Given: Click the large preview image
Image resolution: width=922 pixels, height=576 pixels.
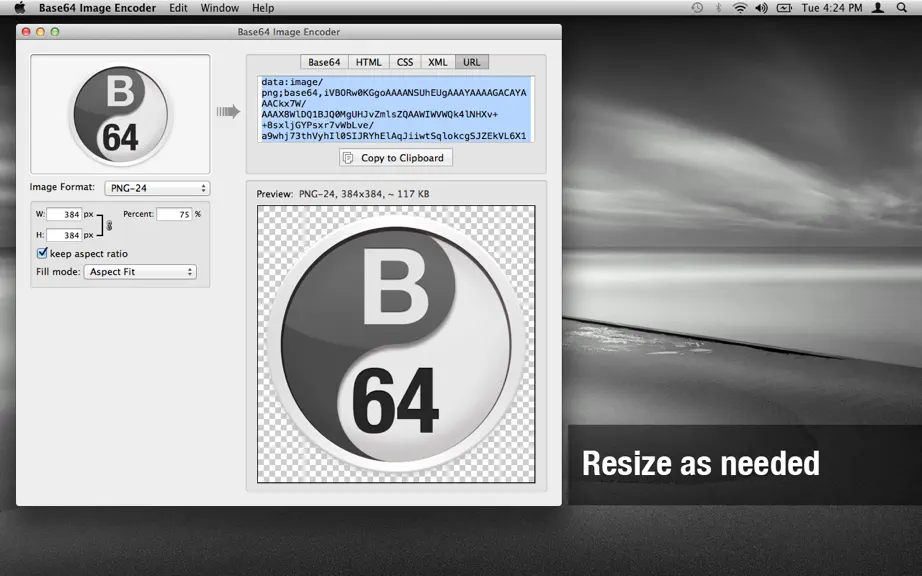Looking at the screenshot, I should 396,344.
